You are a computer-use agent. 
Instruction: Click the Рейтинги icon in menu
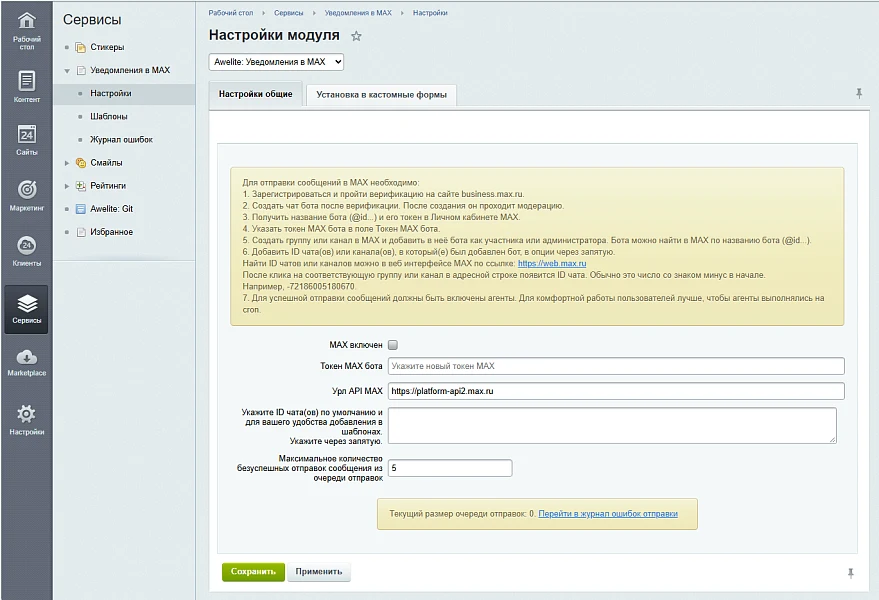tap(81, 186)
